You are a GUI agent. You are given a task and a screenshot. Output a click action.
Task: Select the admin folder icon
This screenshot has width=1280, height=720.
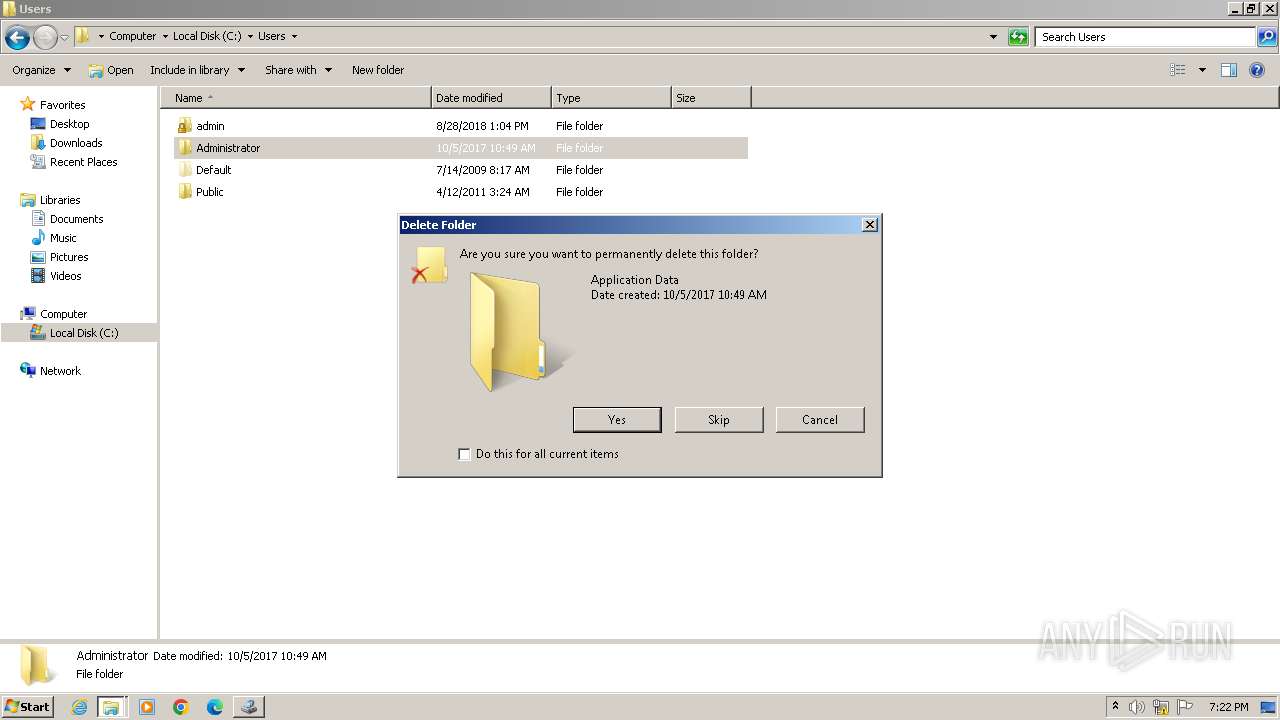point(185,126)
